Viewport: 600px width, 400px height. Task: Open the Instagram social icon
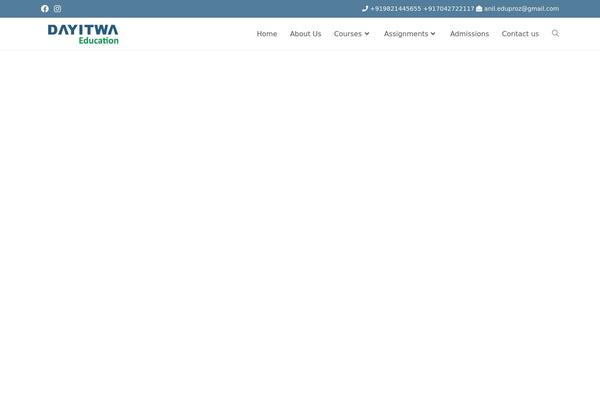(x=57, y=9)
